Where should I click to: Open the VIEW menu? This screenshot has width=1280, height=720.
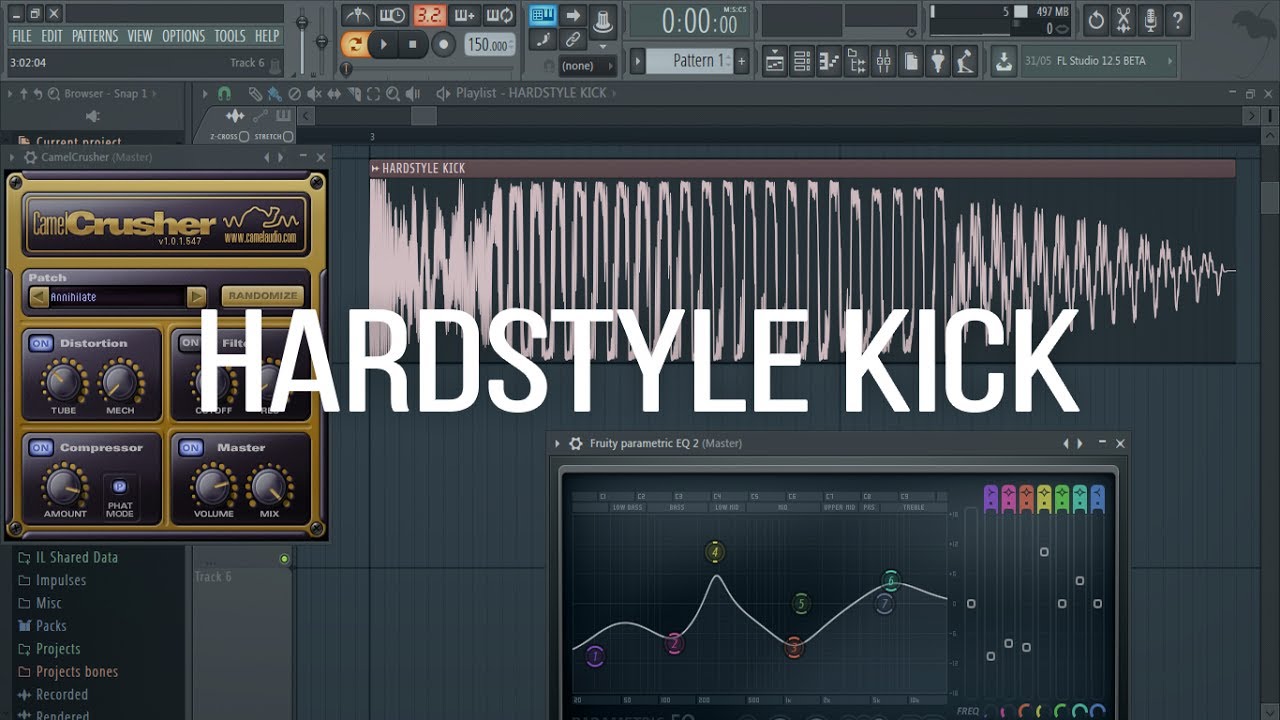point(140,36)
